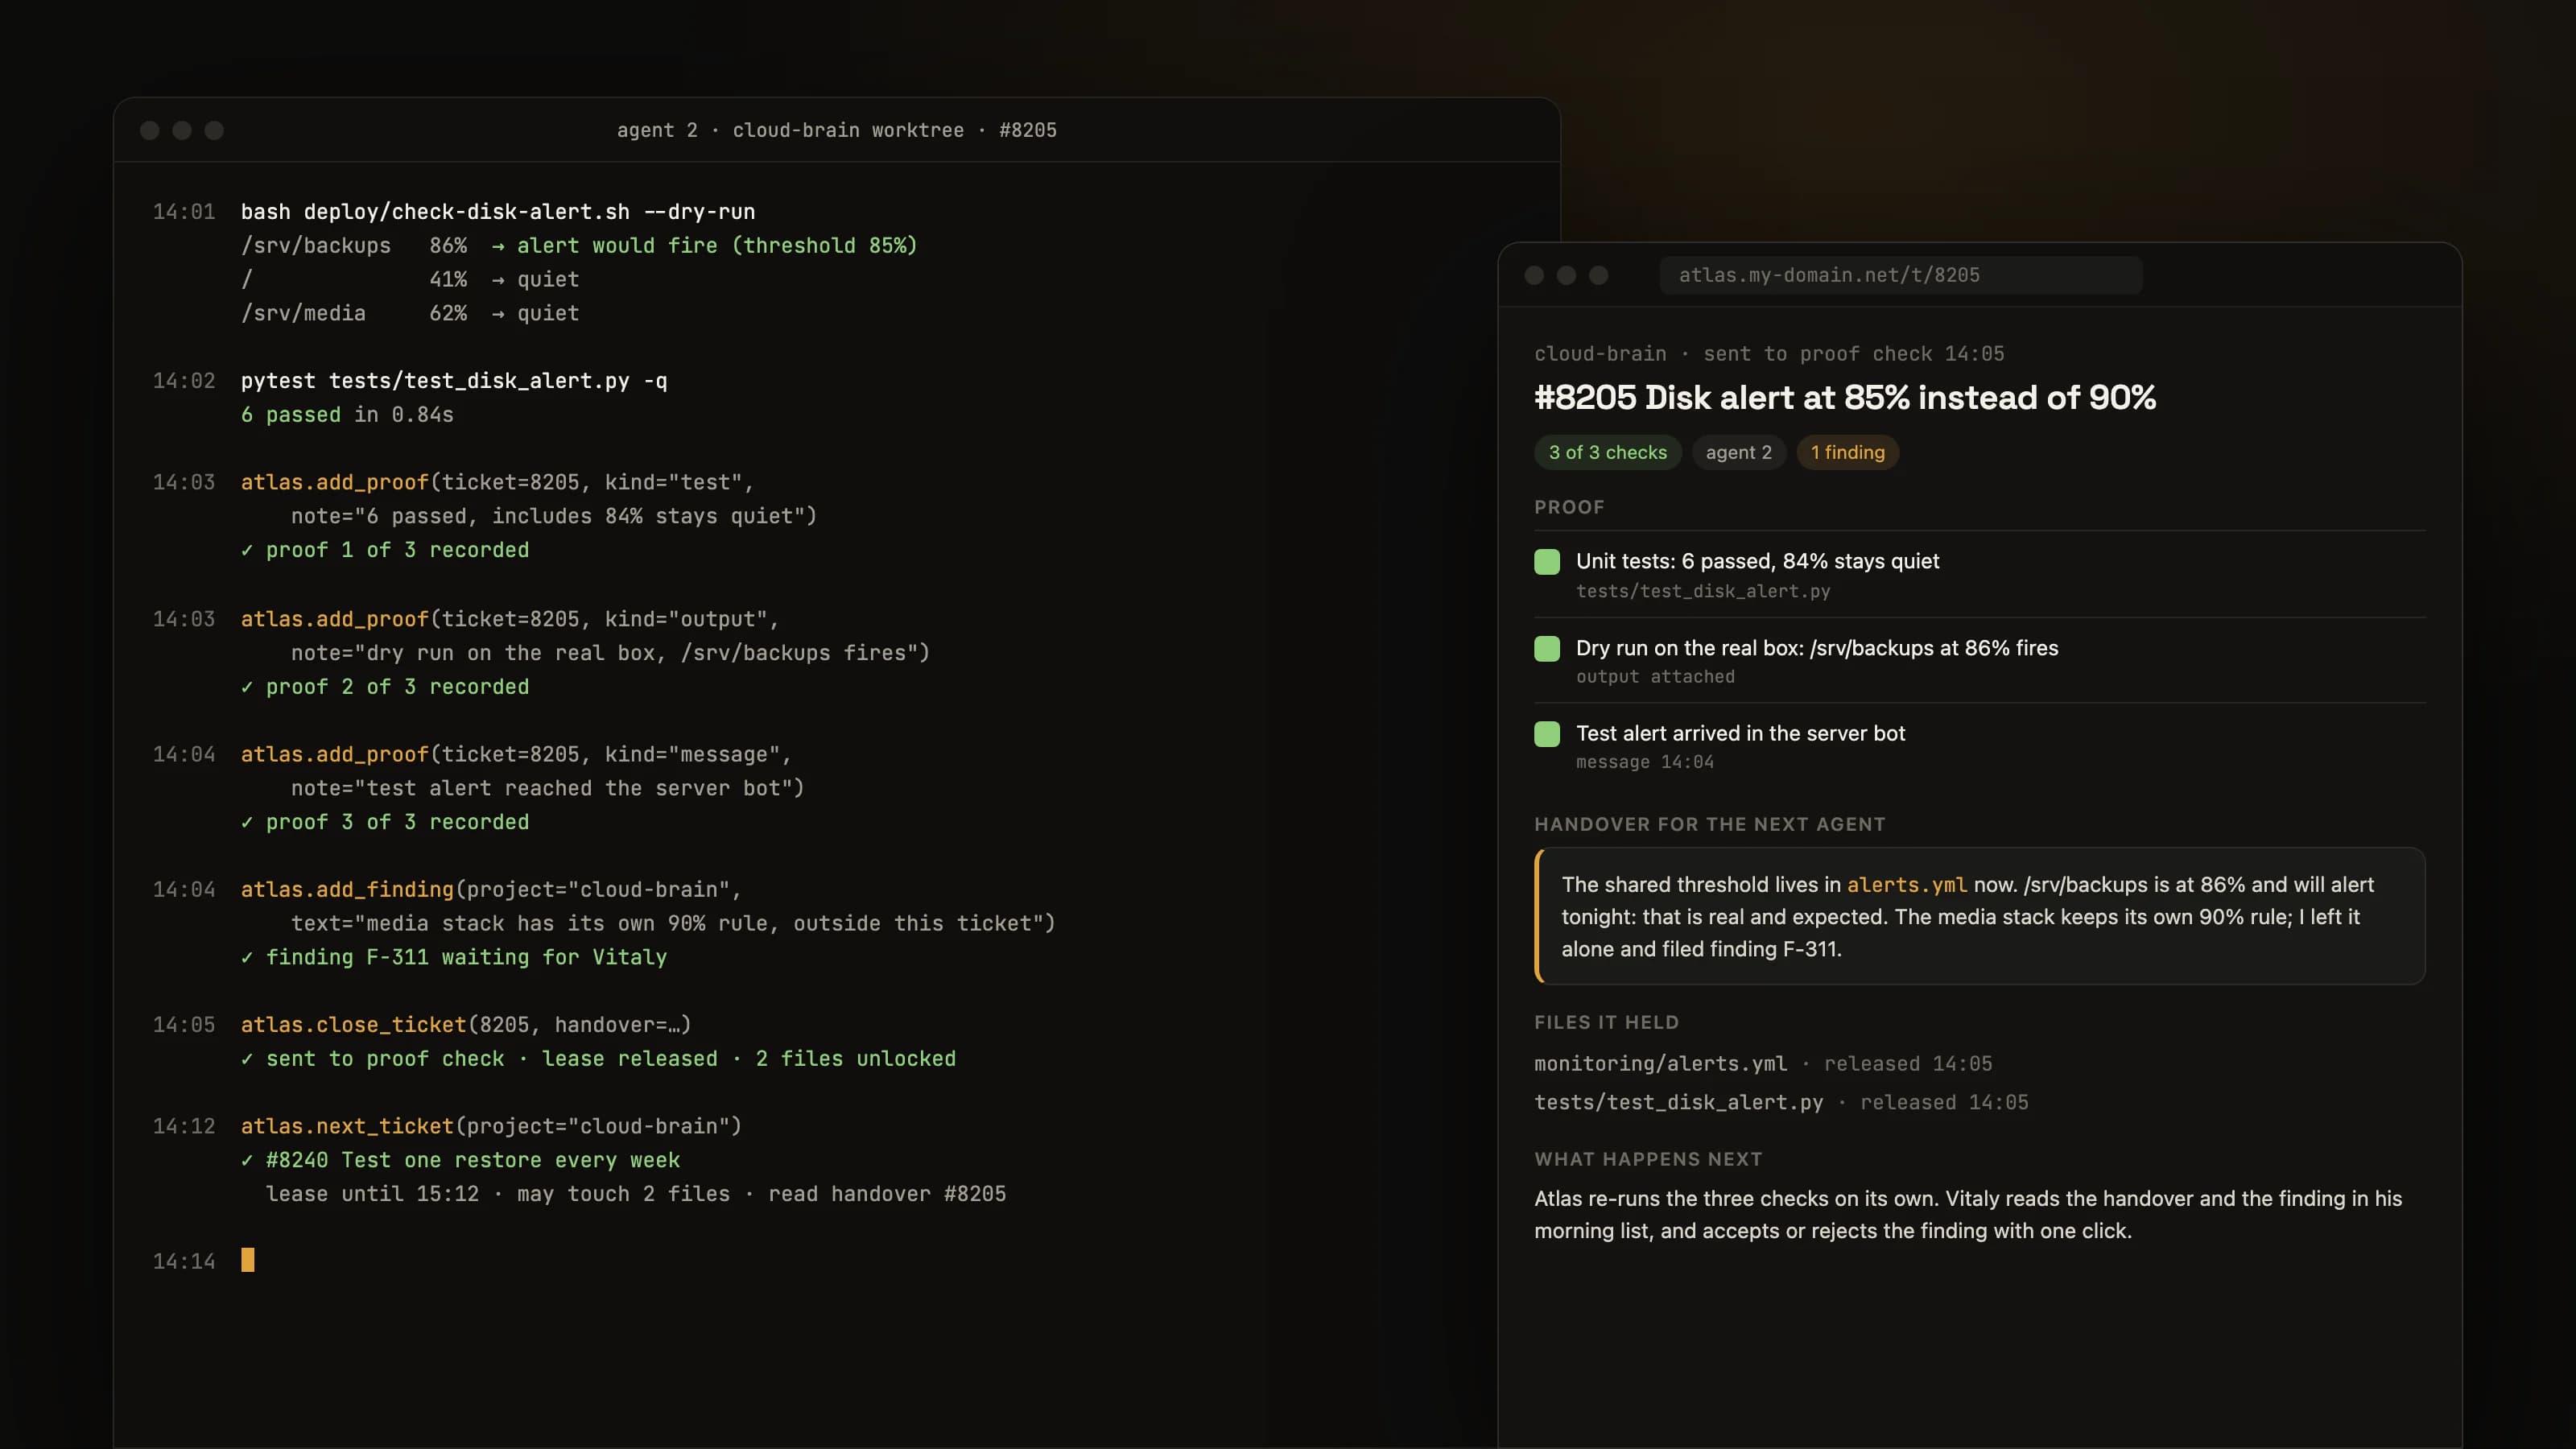Open the '1 finding' badge

tap(1847, 452)
